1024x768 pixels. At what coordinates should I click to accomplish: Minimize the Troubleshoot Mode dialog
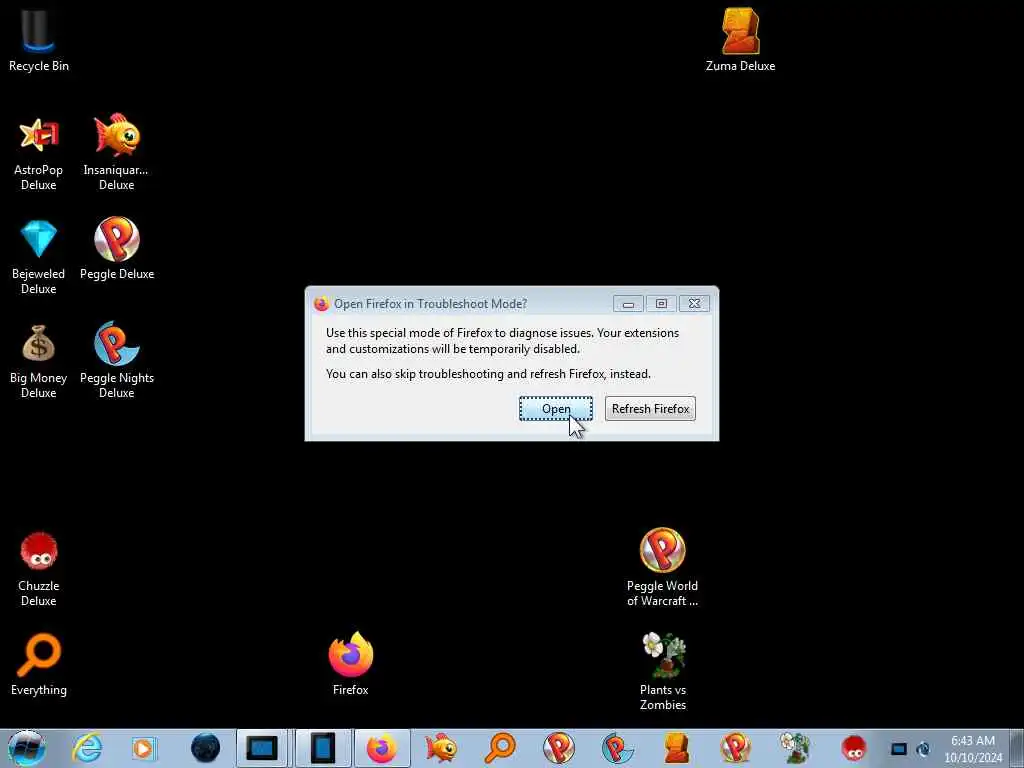(x=628, y=304)
